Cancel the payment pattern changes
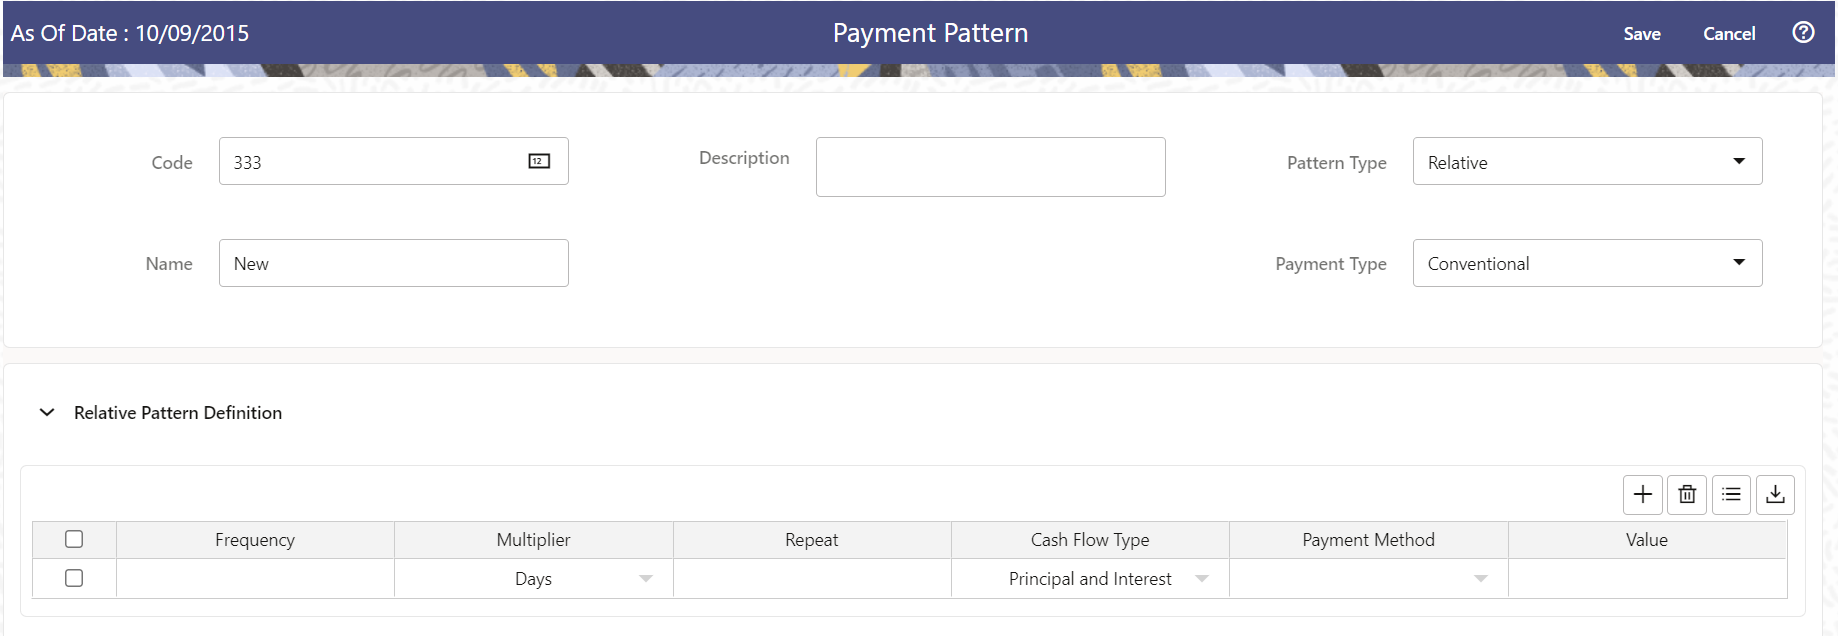The image size is (1838, 636). tap(1728, 33)
